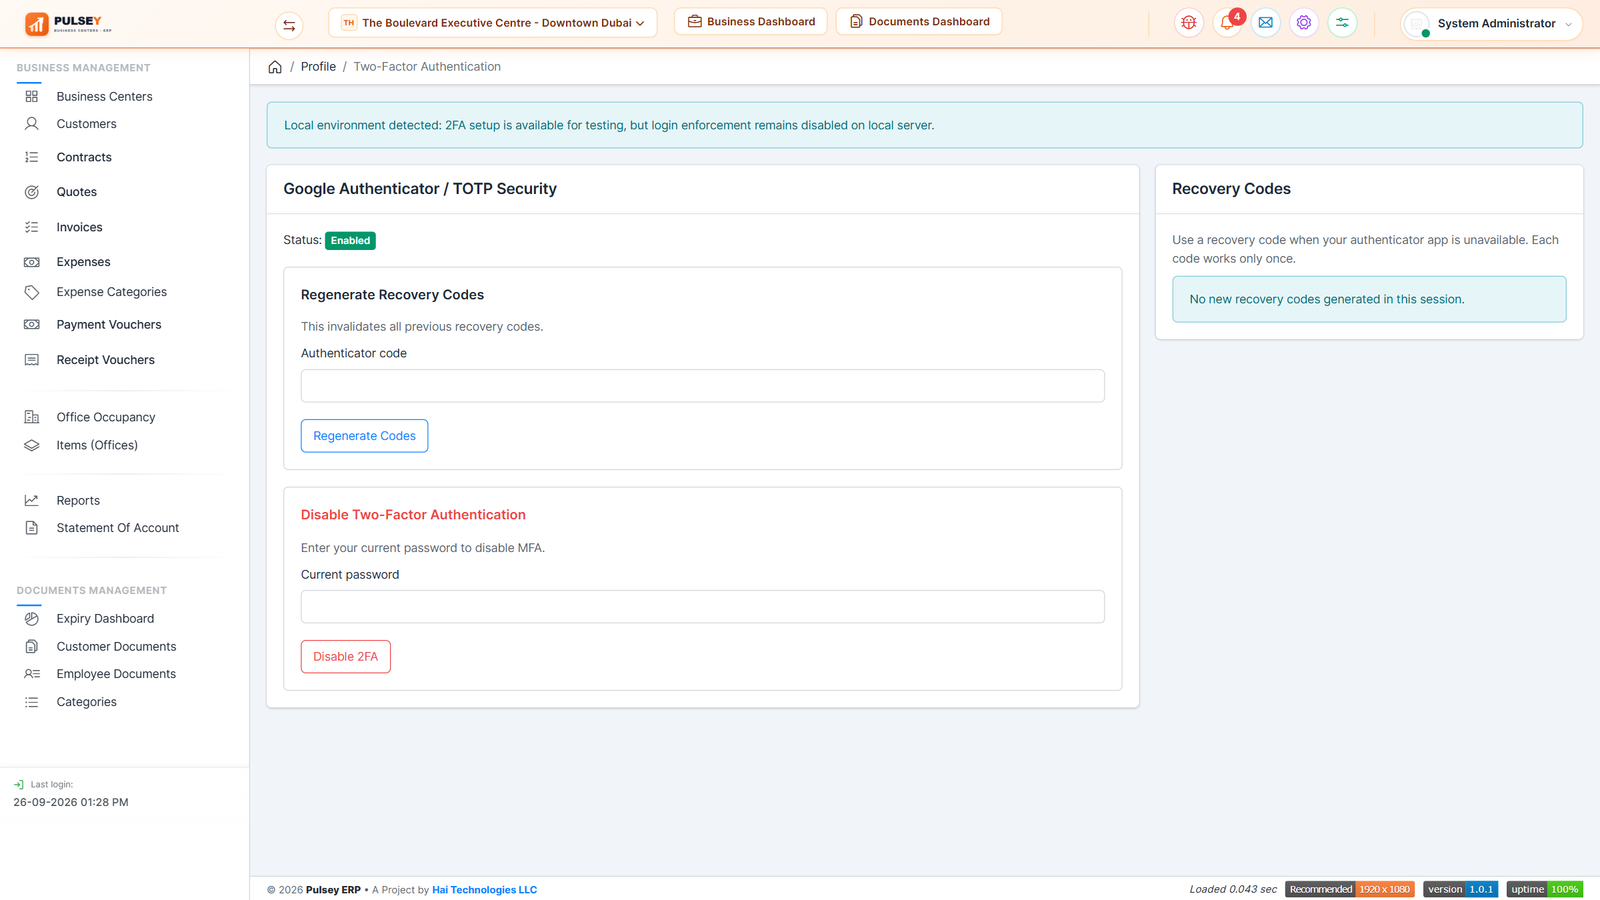Open Customer Documents in sidebar

click(x=116, y=647)
